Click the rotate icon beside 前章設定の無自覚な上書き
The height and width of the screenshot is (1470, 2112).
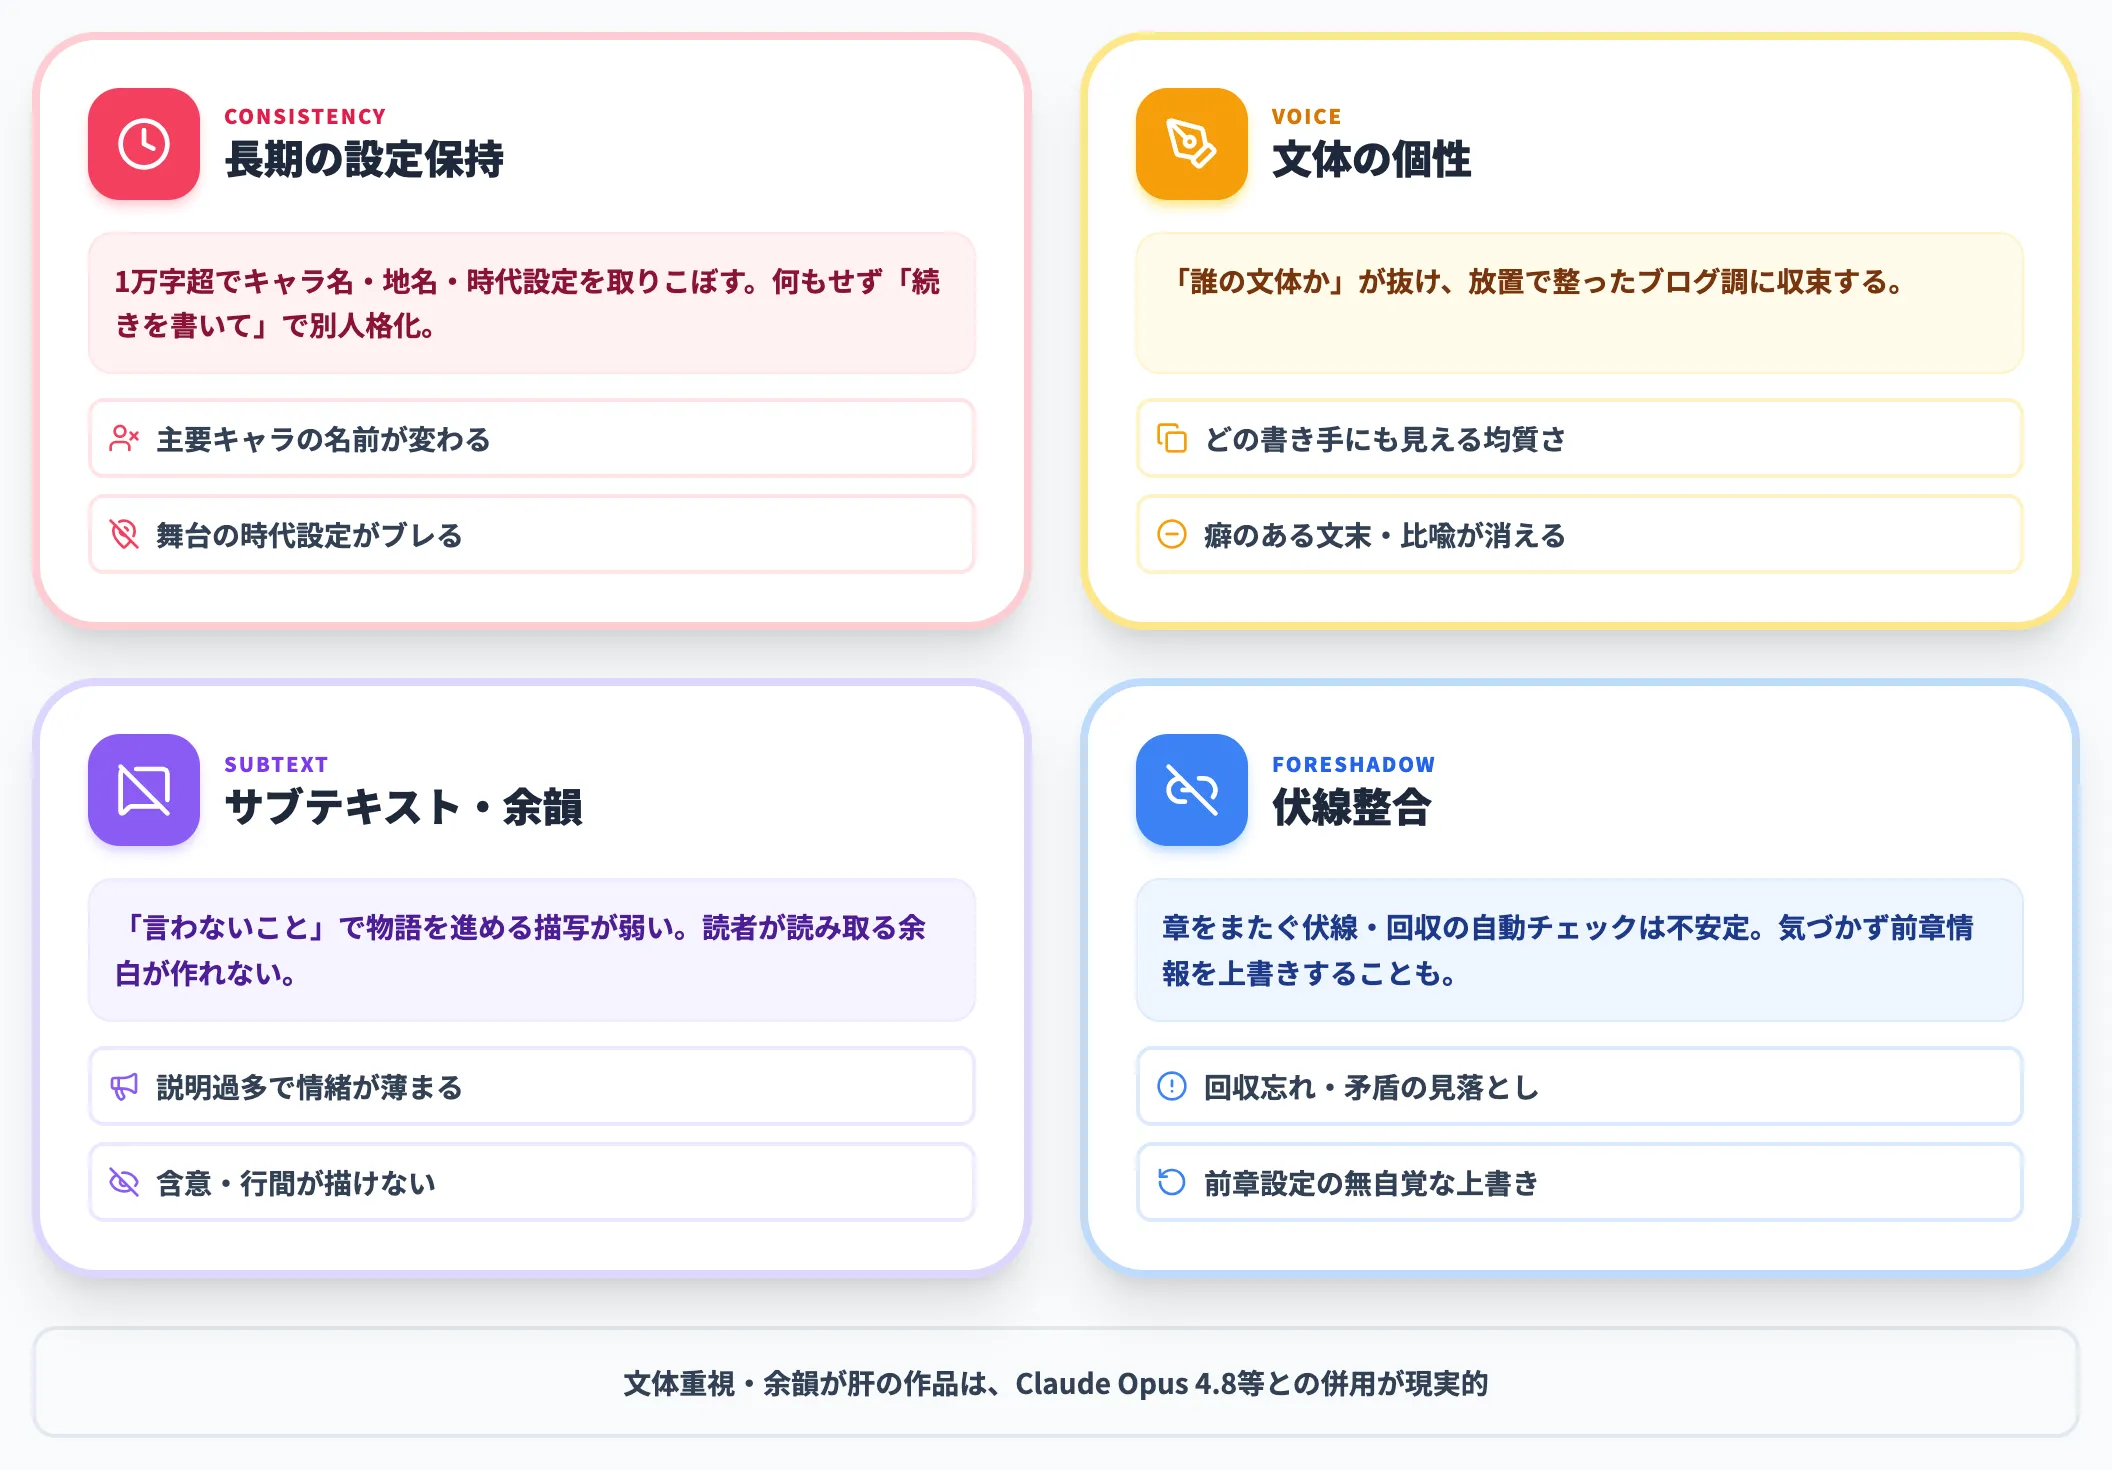coord(1172,1182)
